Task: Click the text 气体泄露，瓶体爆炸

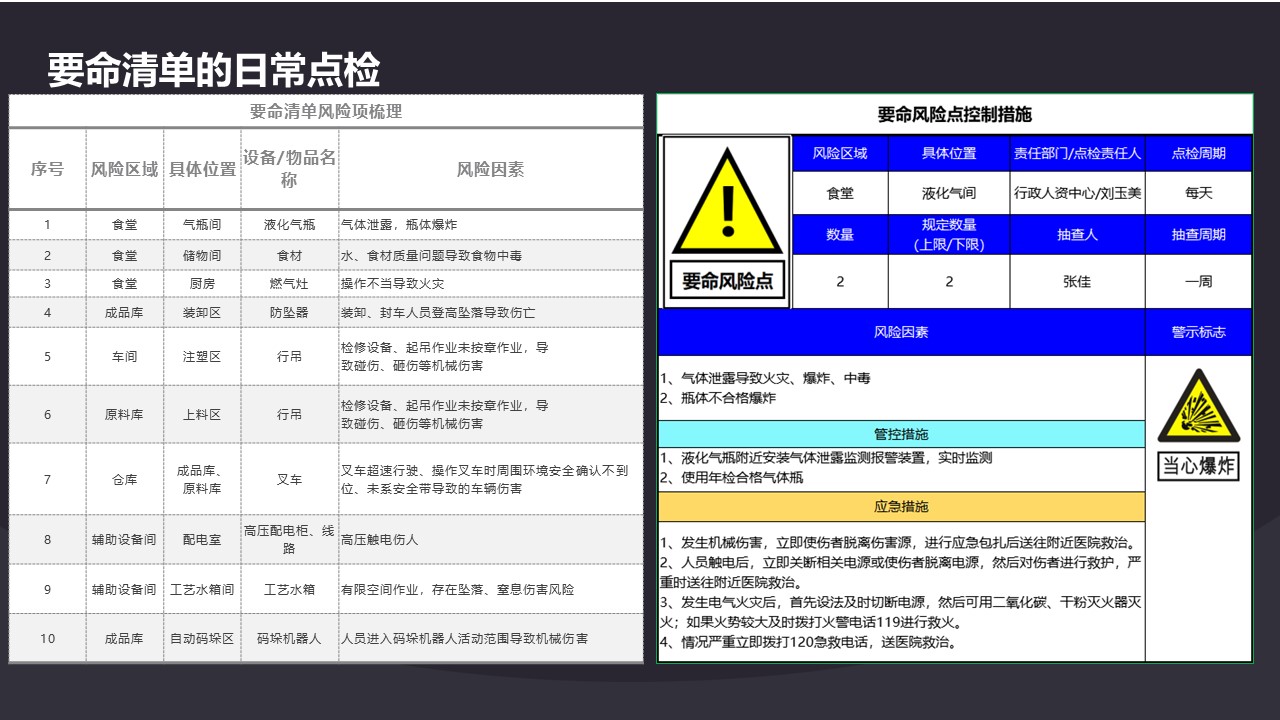Action: pyautogui.click(x=399, y=225)
